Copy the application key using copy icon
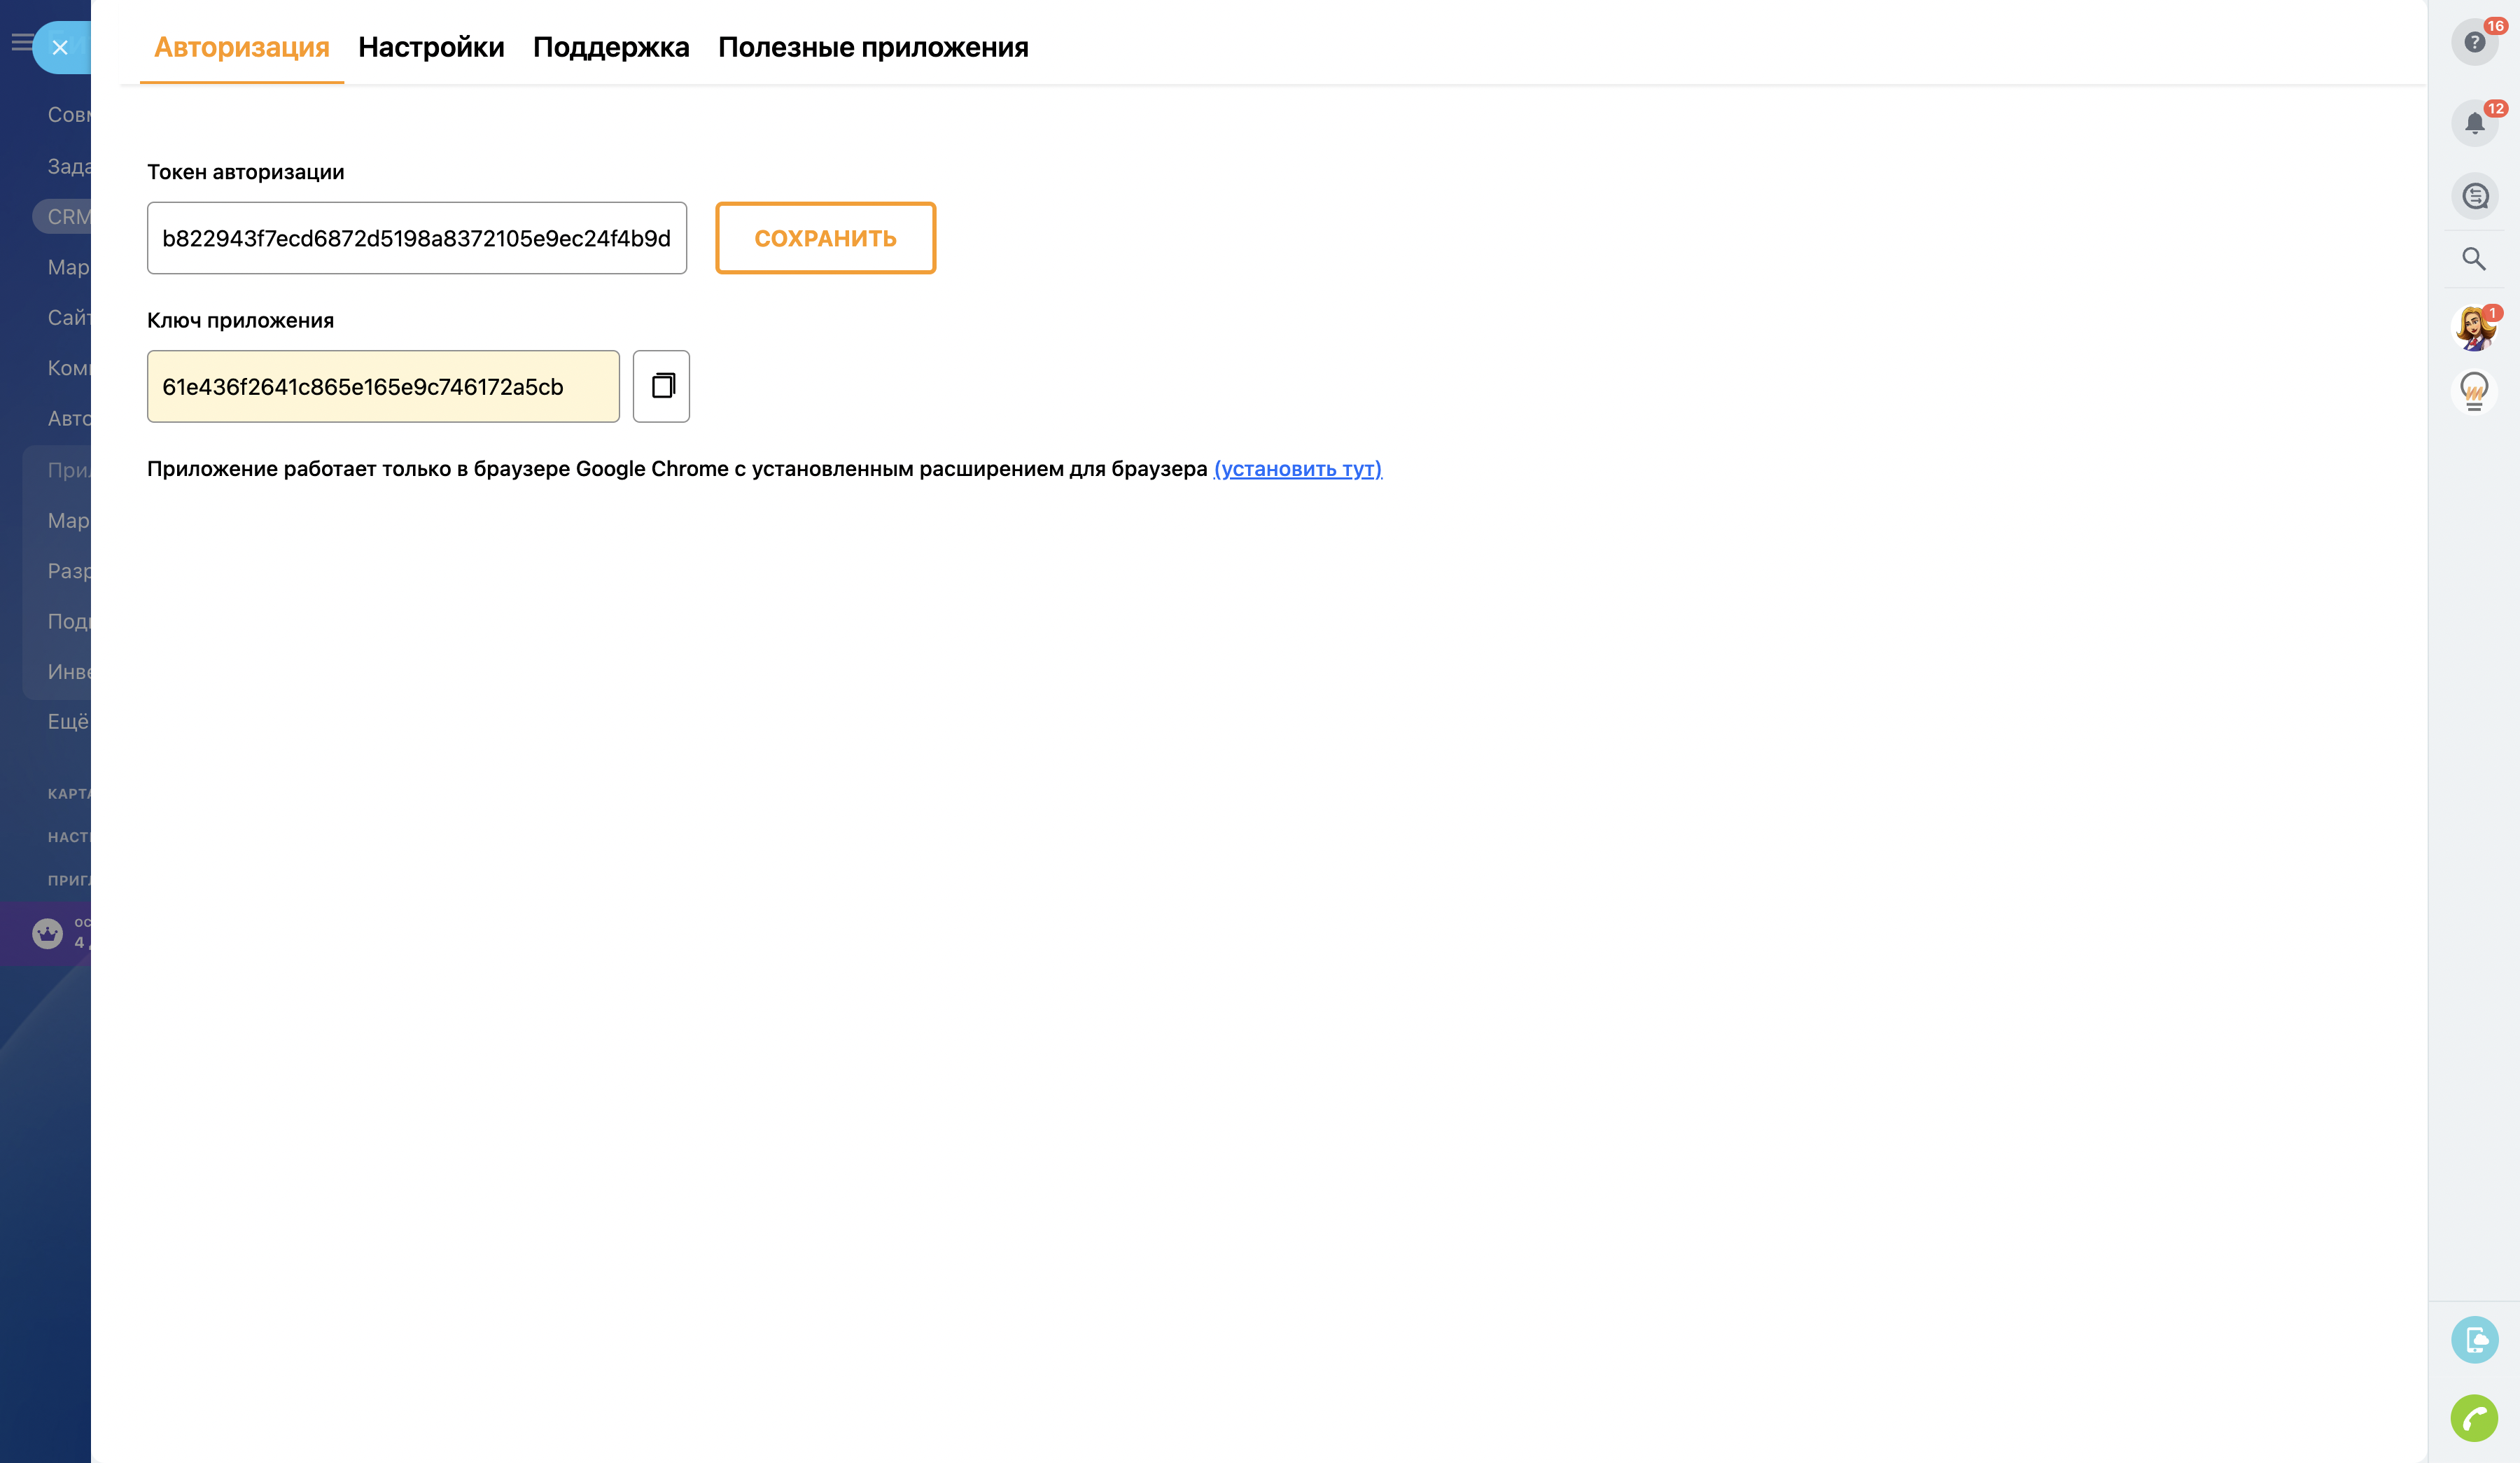The height and width of the screenshot is (1463, 2520). pyautogui.click(x=661, y=386)
